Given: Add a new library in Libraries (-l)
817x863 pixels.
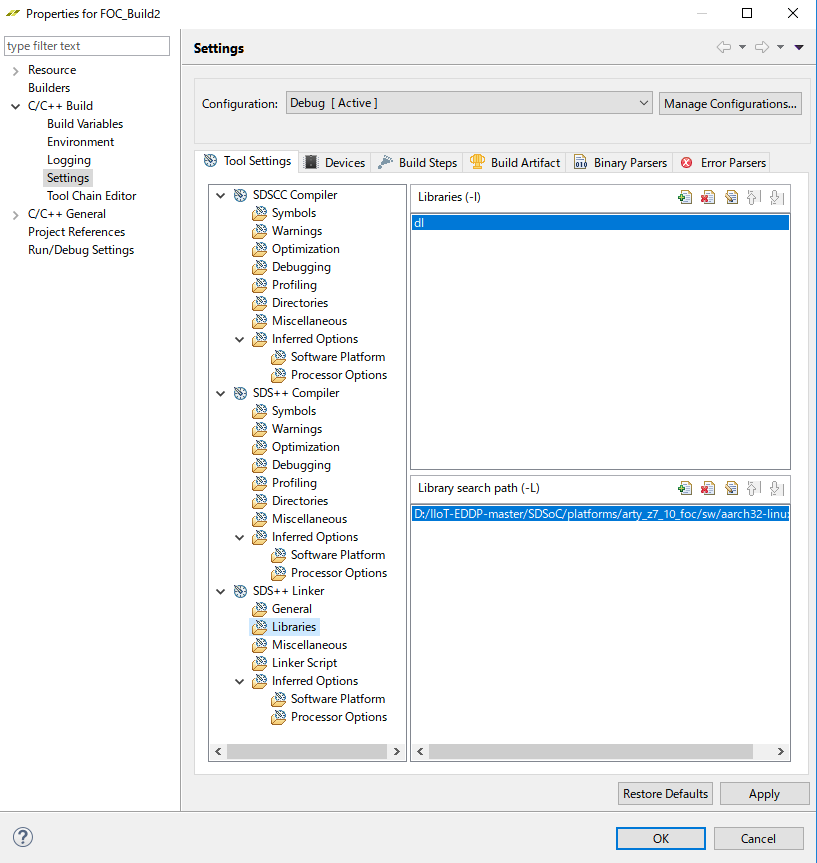Looking at the screenshot, I should click(x=685, y=197).
